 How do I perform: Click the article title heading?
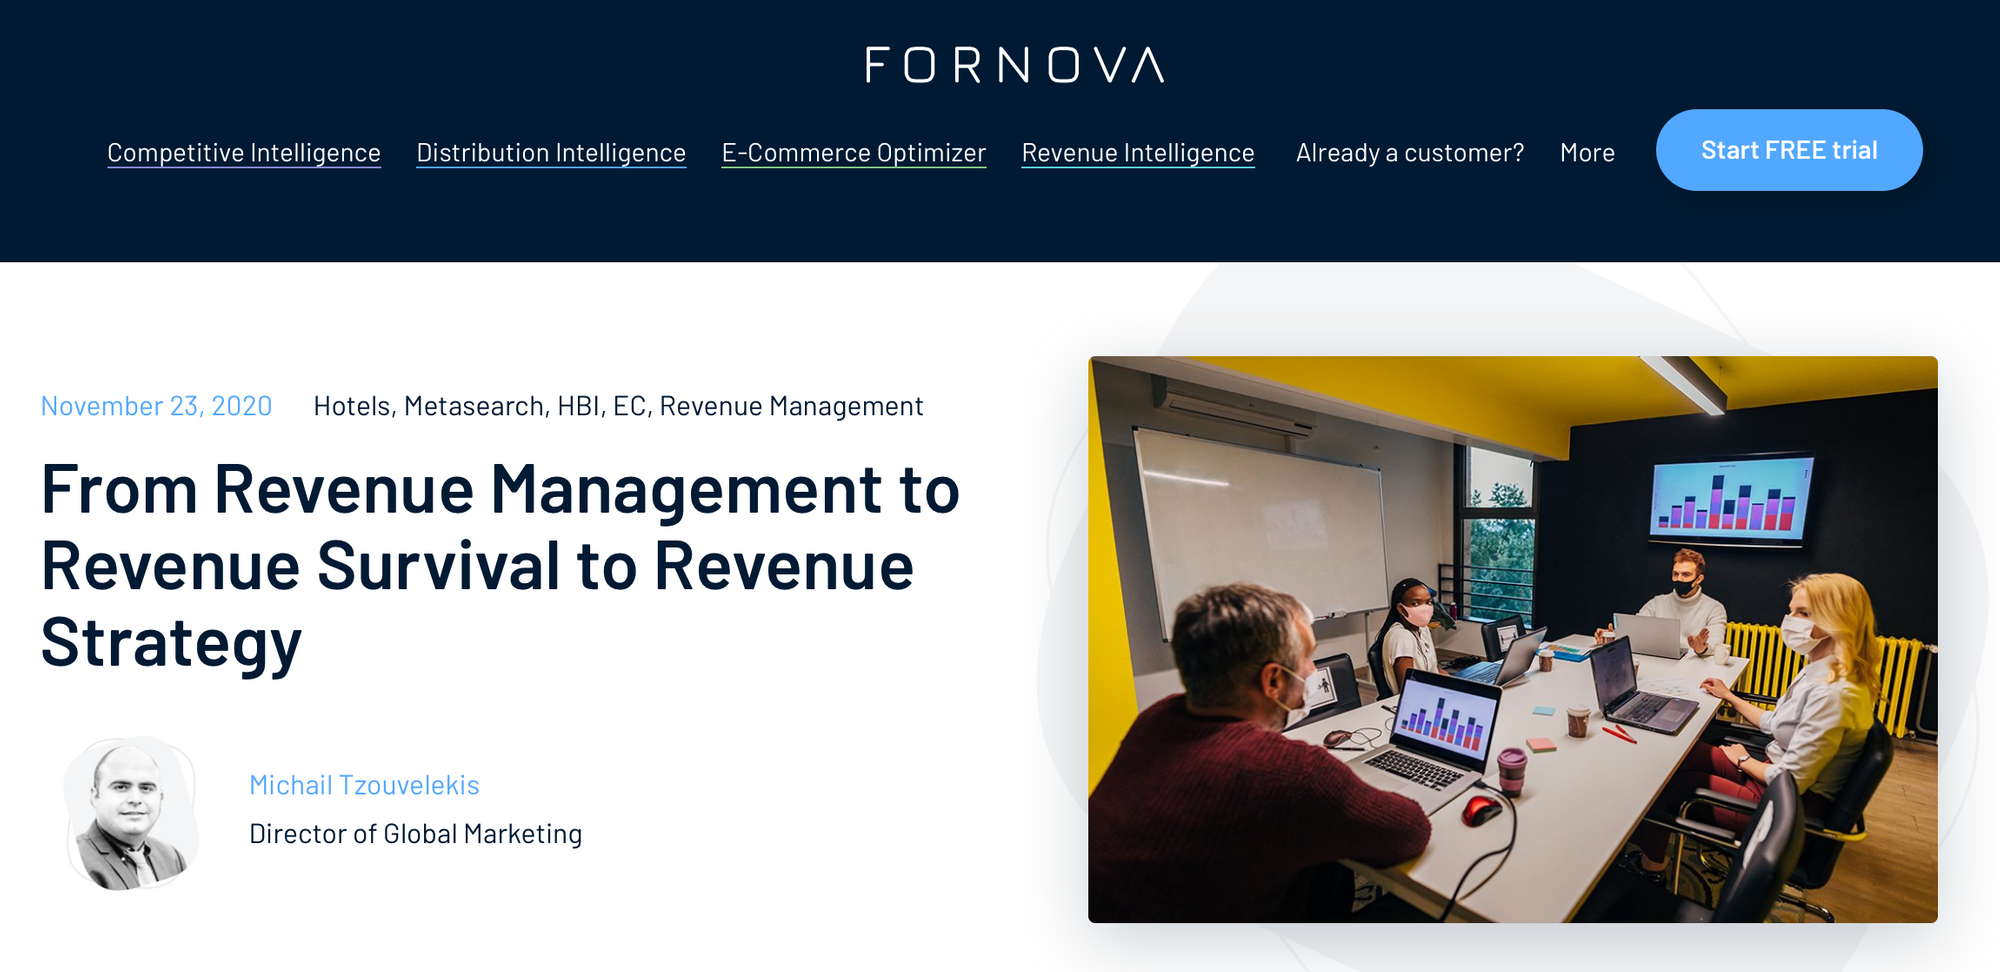pos(500,566)
